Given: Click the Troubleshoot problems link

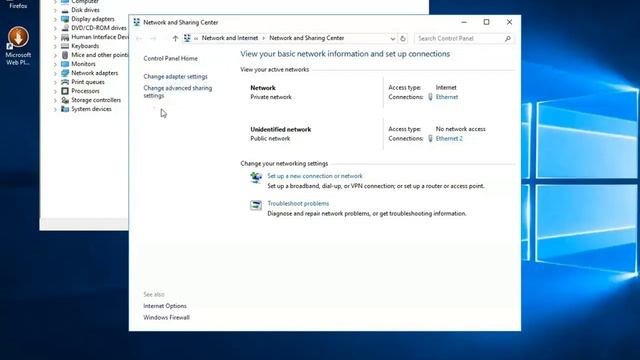Looking at the screenshot, I should click(x=298, y=203).
